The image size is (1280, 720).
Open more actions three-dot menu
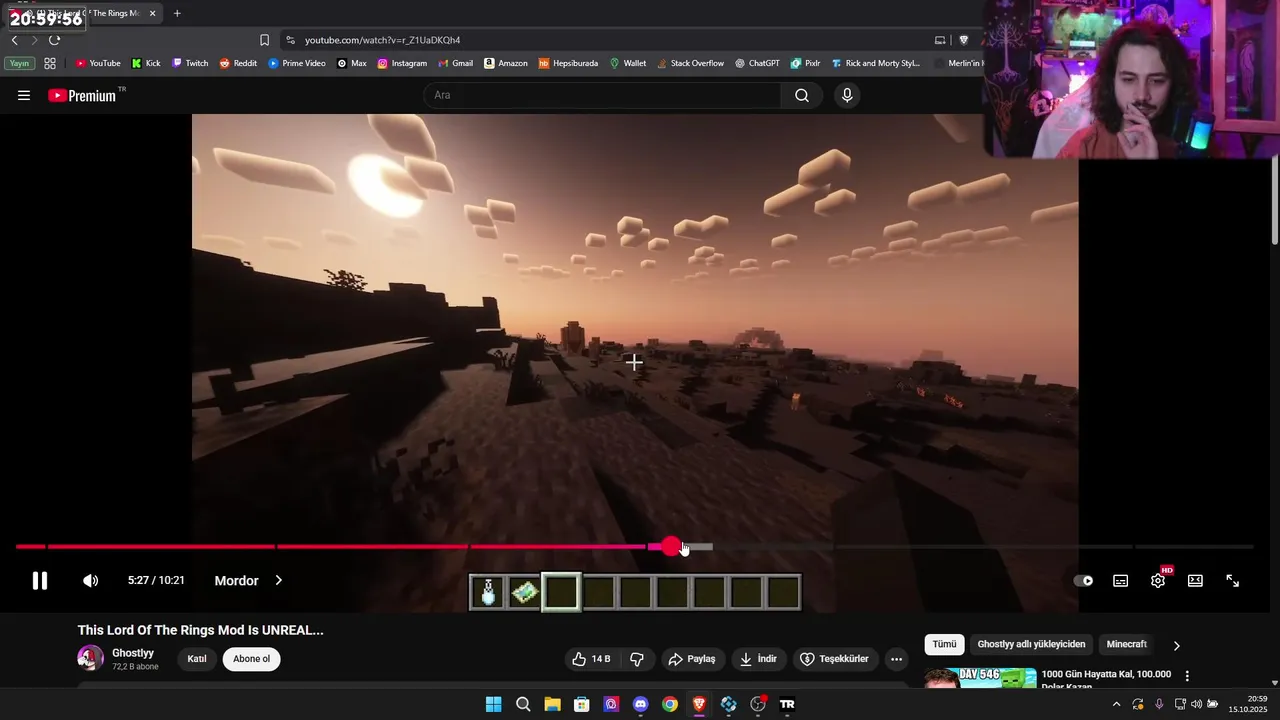(x=896, y=659)
